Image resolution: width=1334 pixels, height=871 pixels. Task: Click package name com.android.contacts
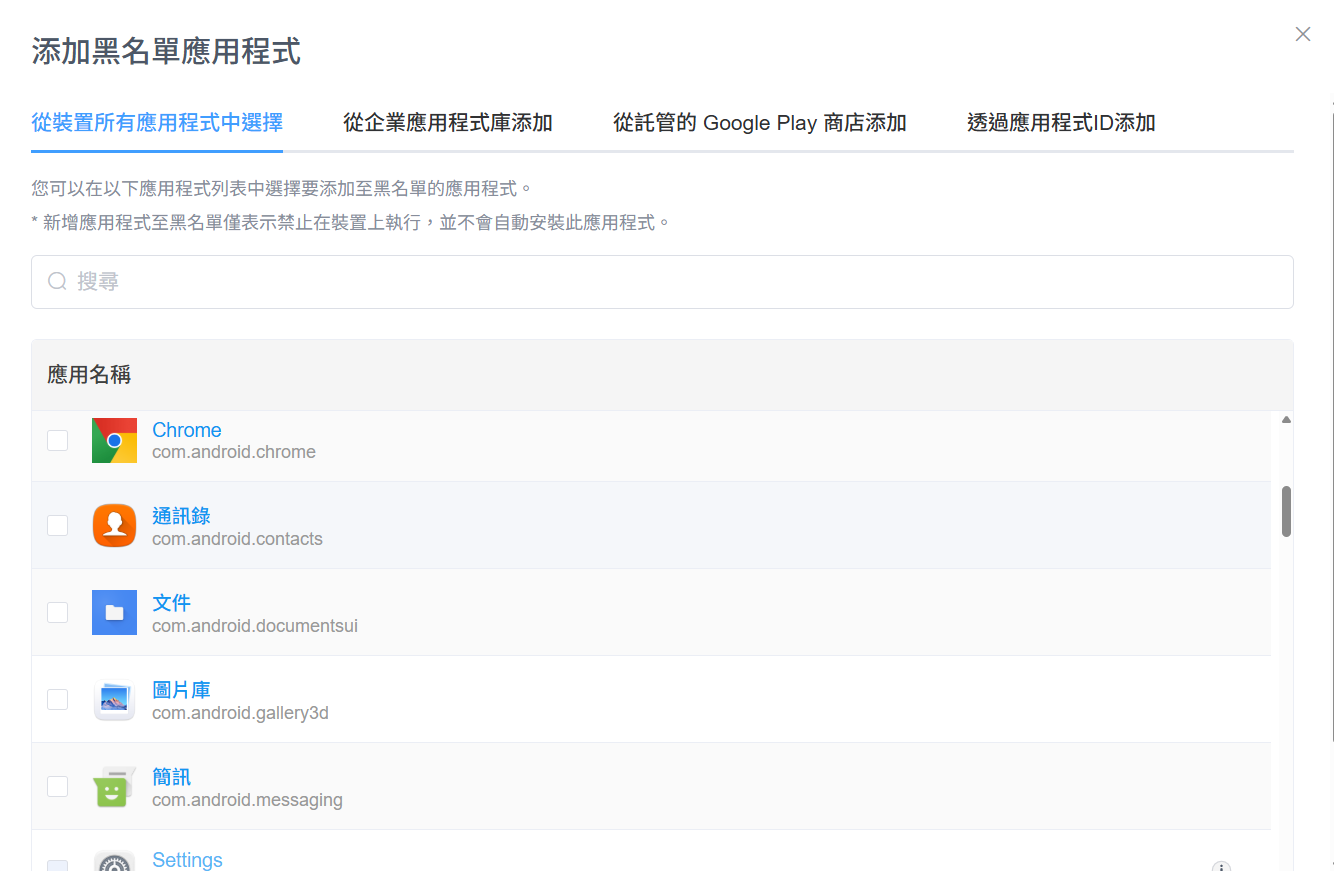(237, 539)
